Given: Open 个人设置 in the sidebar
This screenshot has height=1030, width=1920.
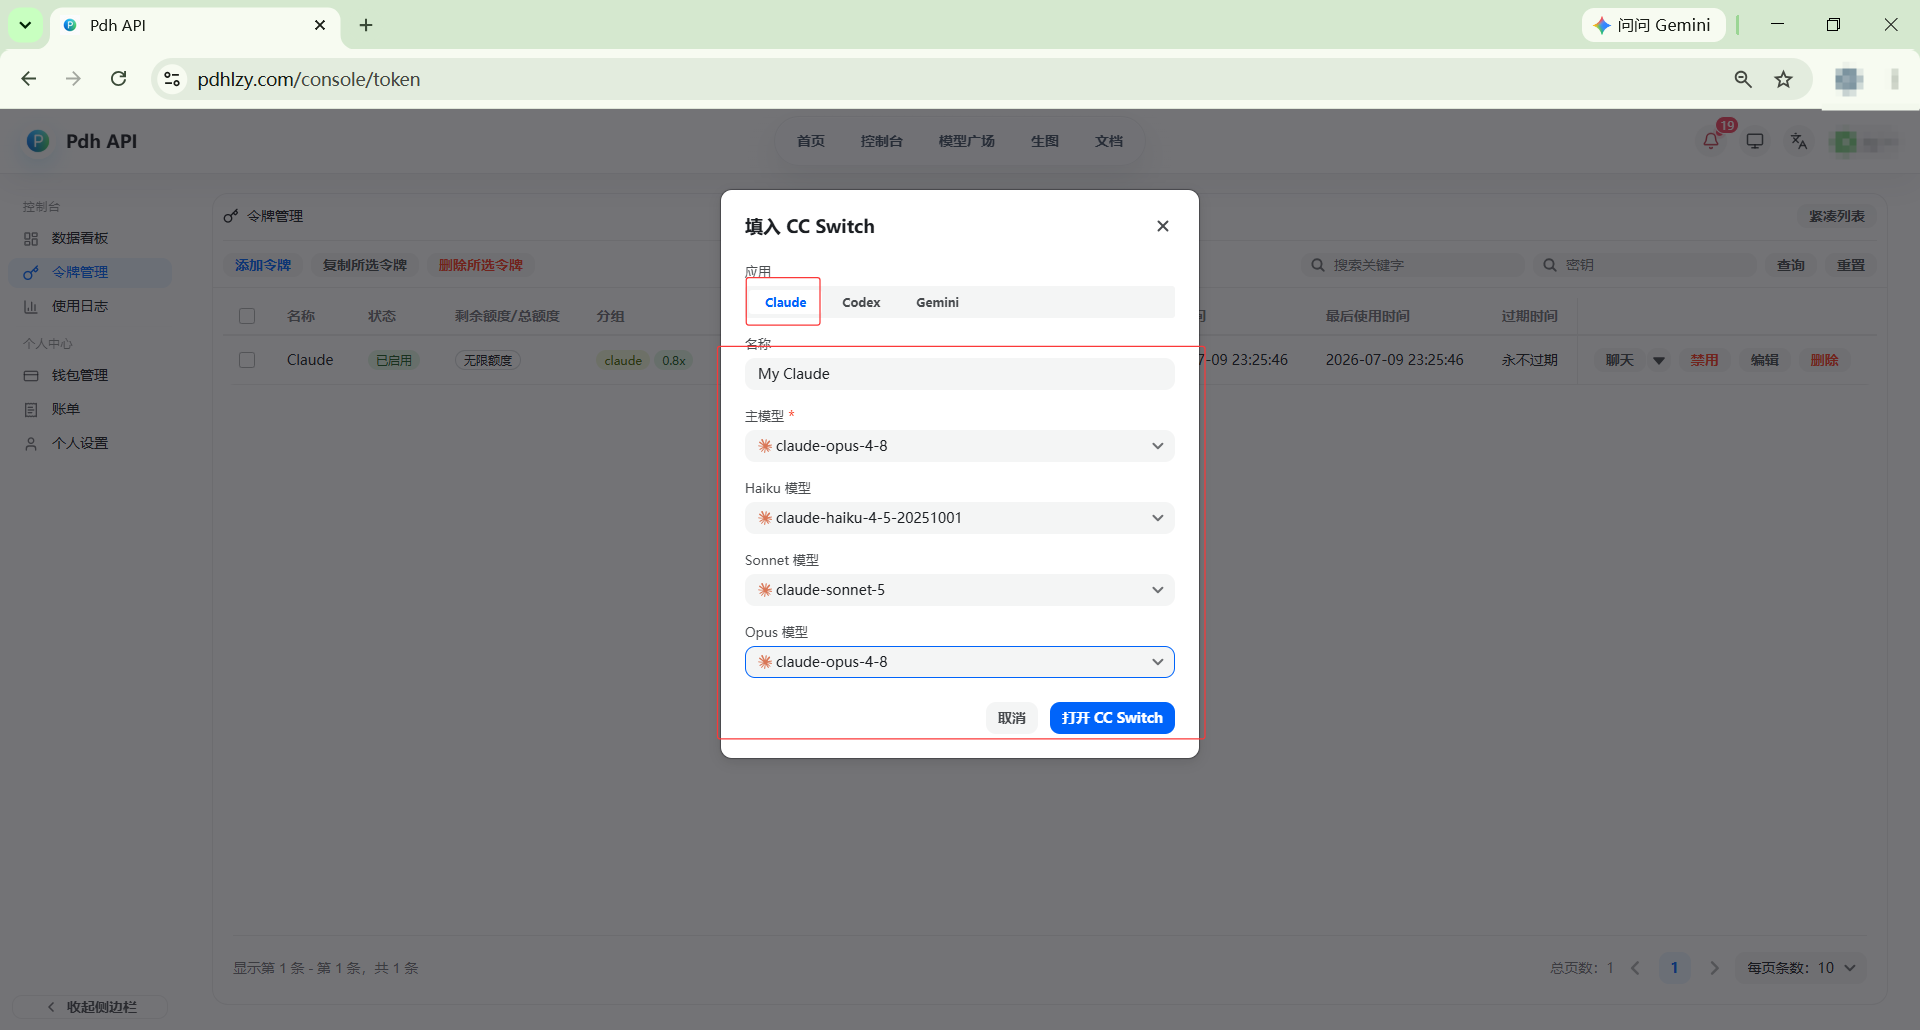Looking at the screenshot, I should pos(80,443).
